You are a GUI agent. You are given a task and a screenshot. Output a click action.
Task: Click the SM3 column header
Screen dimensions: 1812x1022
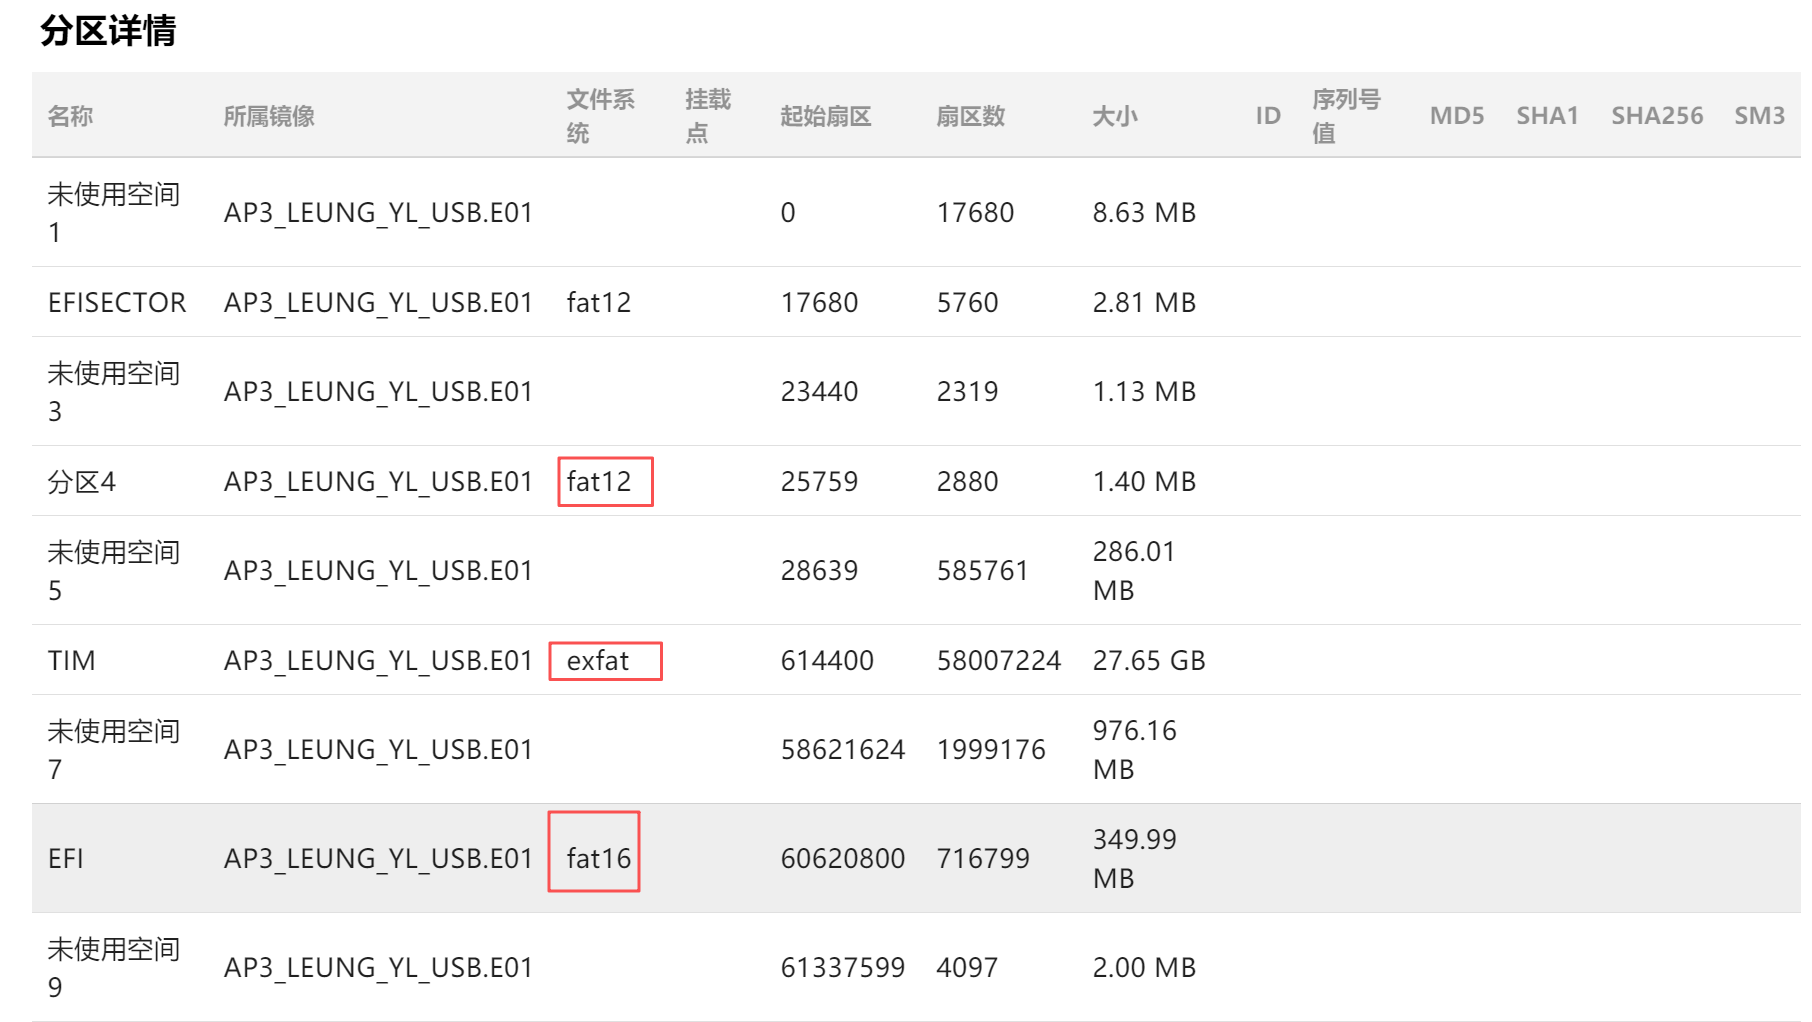1759,116
